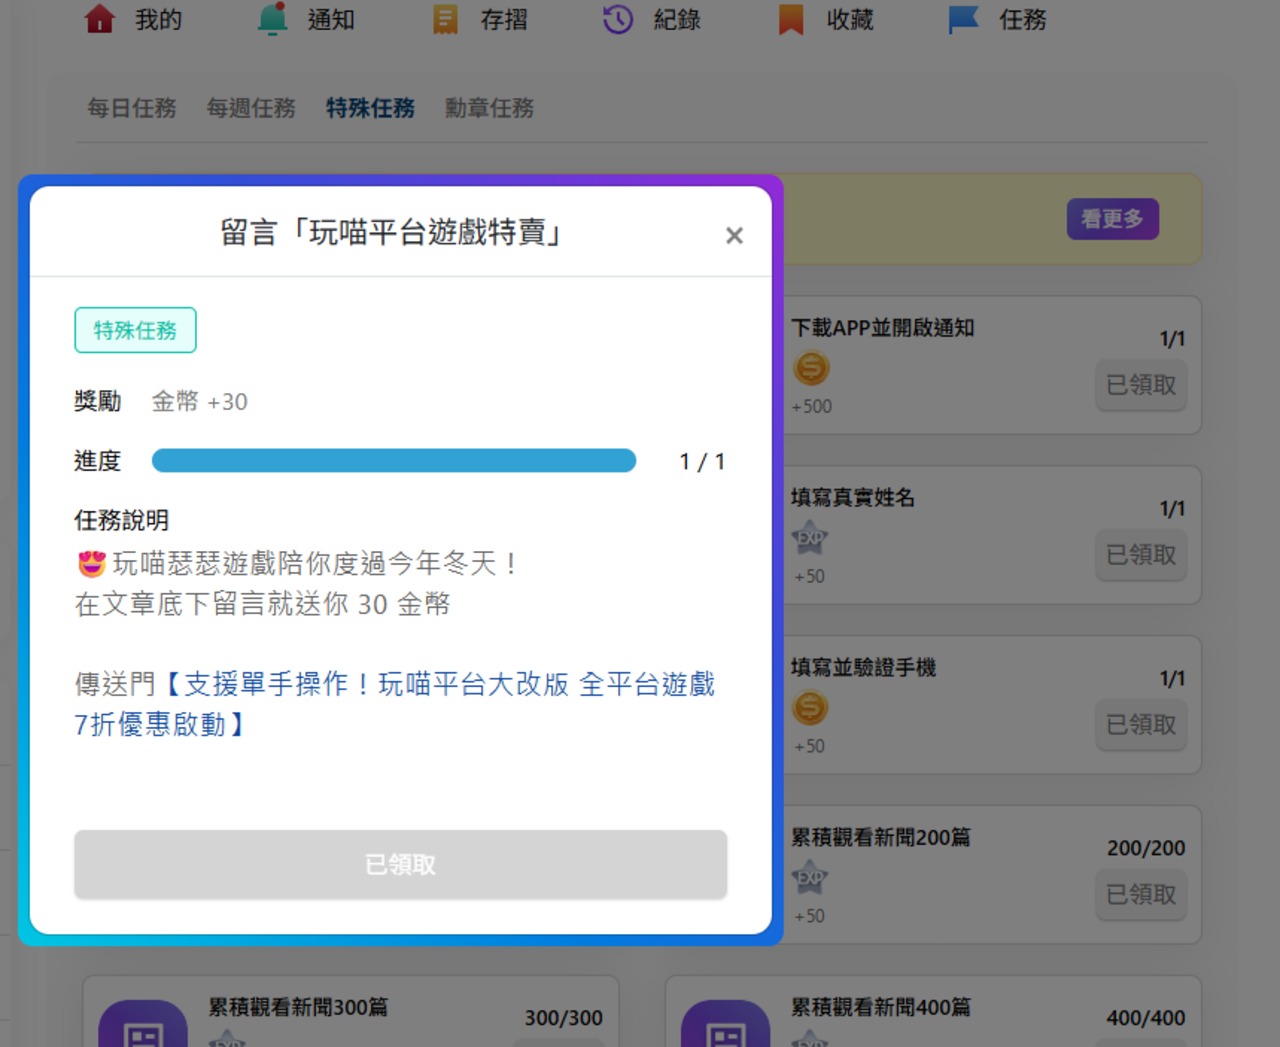Click the yellow 存摺 passbook icon
1280x1047 pixels.
445,19
